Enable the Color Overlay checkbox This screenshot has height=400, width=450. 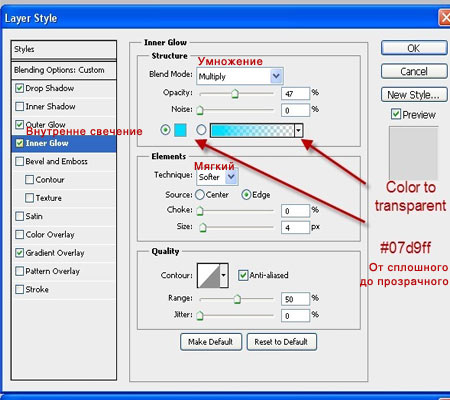(x=20, y=235)
